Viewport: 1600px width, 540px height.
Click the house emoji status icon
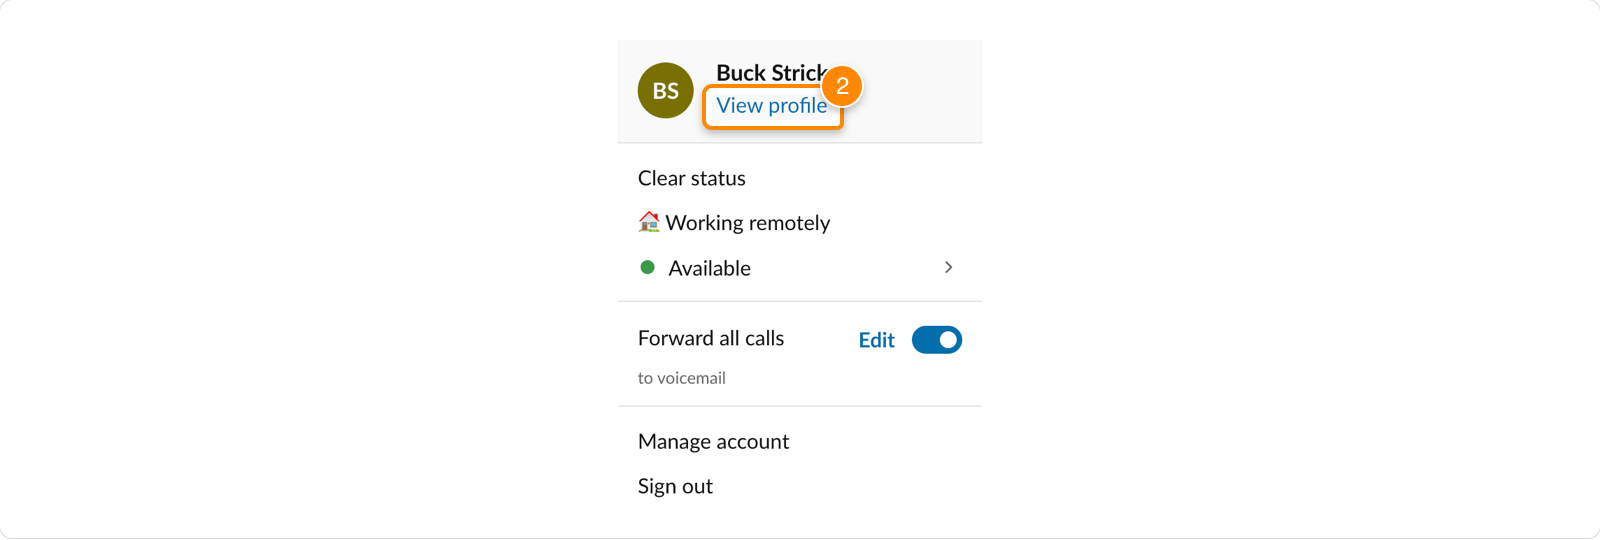point(649,222)
